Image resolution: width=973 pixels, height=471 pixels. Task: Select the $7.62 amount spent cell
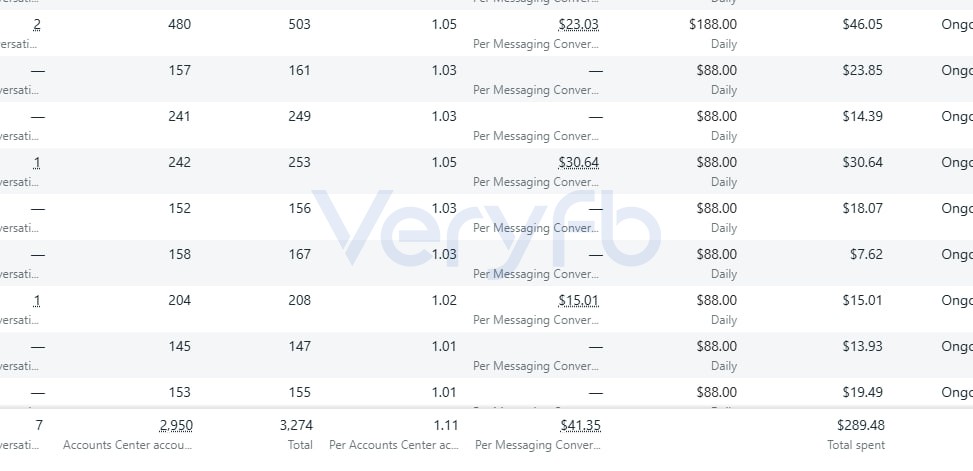[866, 254]
